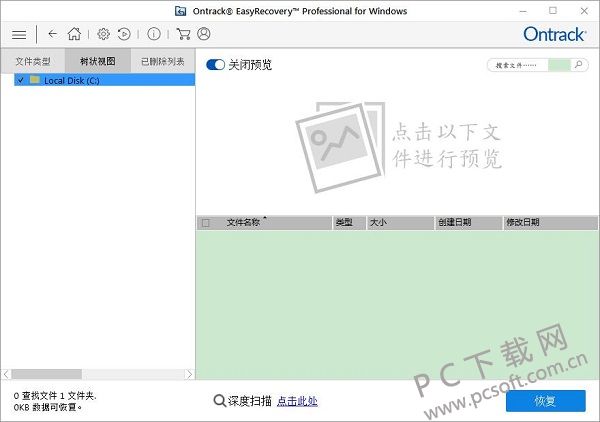
Task: Return to the home screen icon
Action: click(74, 34)
